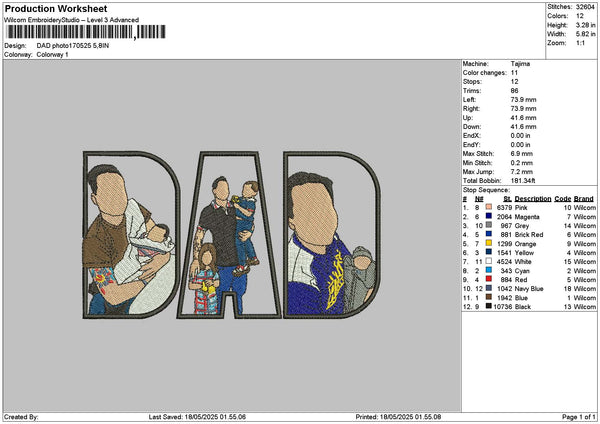Click the White thread color swatch
Image resolution: width=600 pixels, height=424 pixels.
[x=489, y=261]
